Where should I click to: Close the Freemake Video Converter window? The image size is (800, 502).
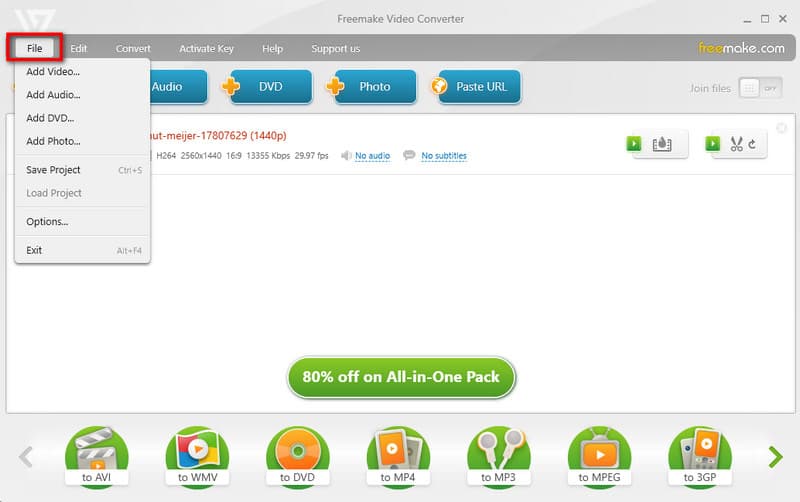(x=783, y=19)
